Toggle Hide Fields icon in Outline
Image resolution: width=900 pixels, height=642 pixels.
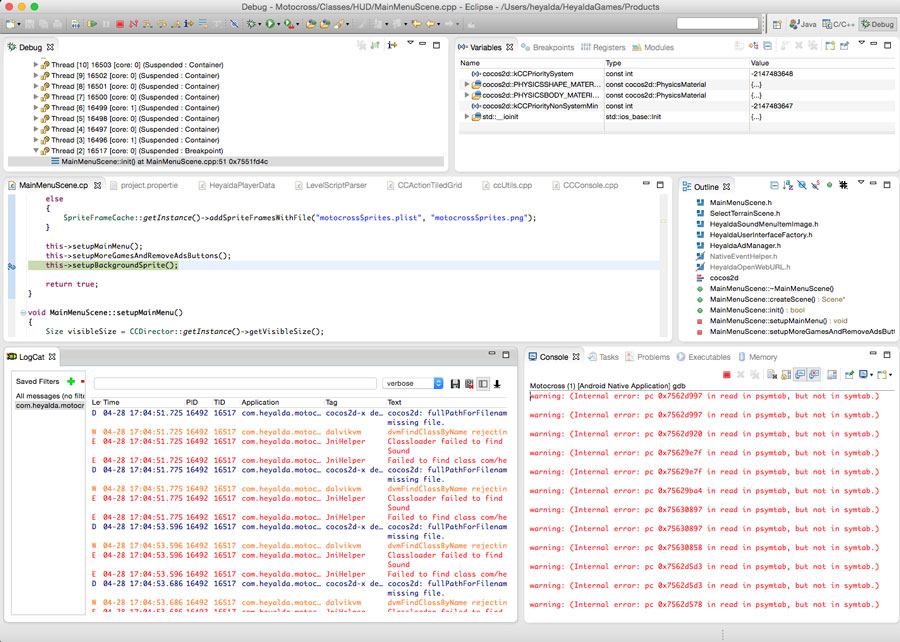click(802, 185)
